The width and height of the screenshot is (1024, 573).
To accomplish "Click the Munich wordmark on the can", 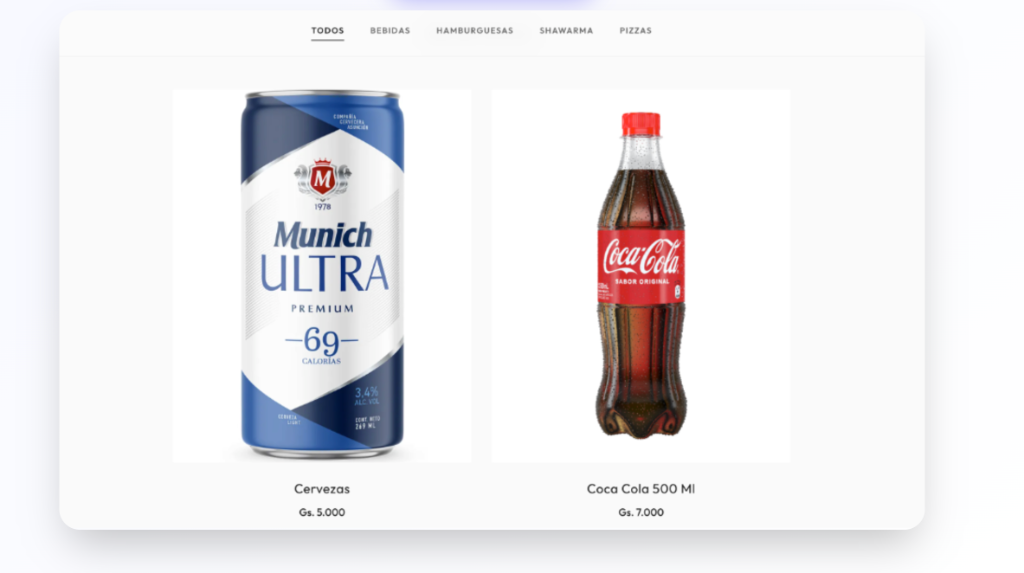I will click(x=323, y=235).
